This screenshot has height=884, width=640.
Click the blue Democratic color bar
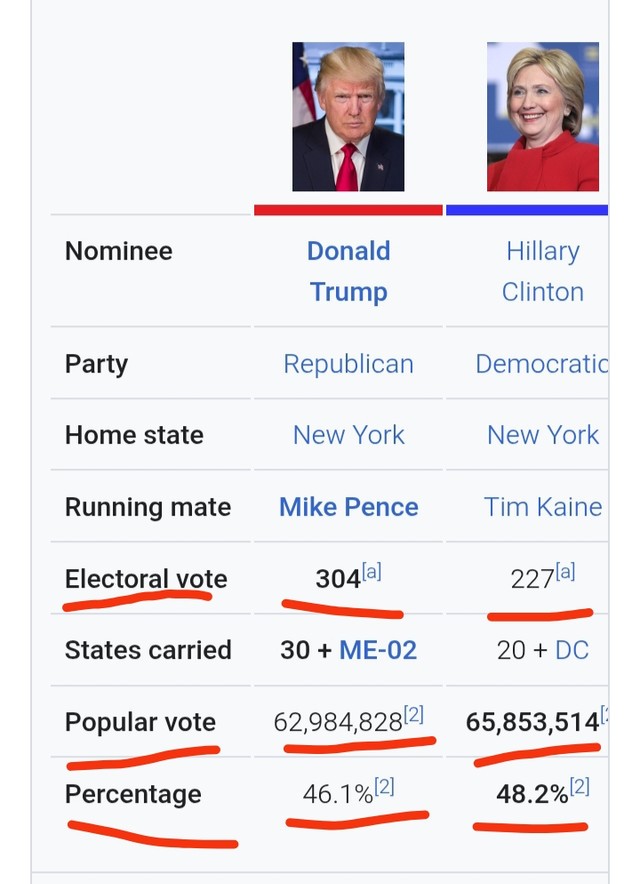click(x=527, y=210)
